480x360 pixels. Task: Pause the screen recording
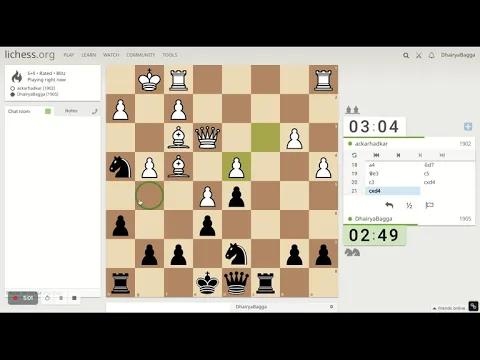pyautogui.click(x=61, y=298)
